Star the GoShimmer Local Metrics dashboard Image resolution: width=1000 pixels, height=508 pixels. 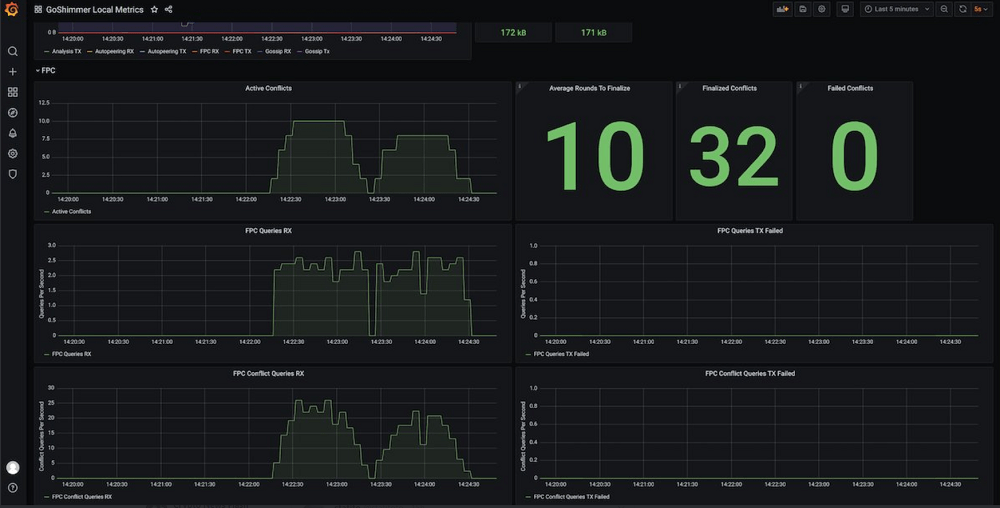(154, 10)
